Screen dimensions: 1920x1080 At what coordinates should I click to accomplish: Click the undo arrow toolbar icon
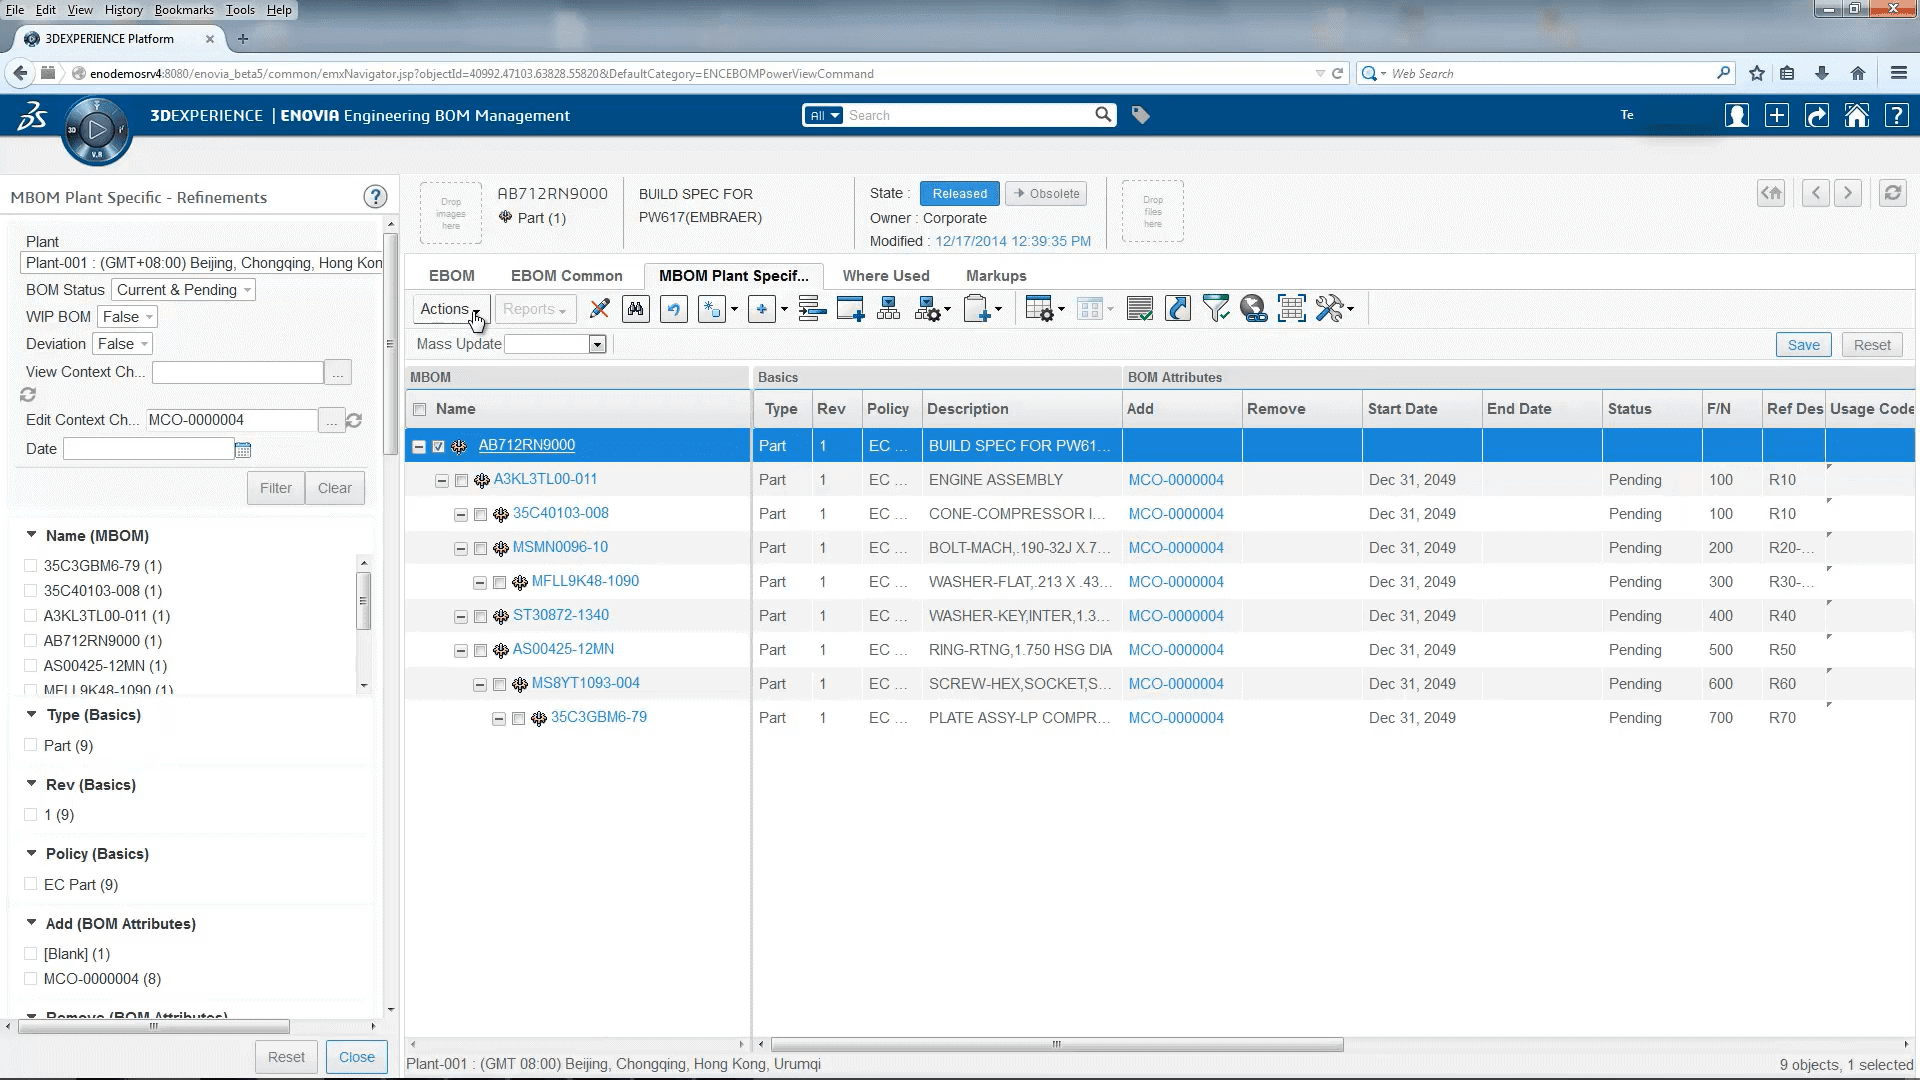[x=674, y=309]
